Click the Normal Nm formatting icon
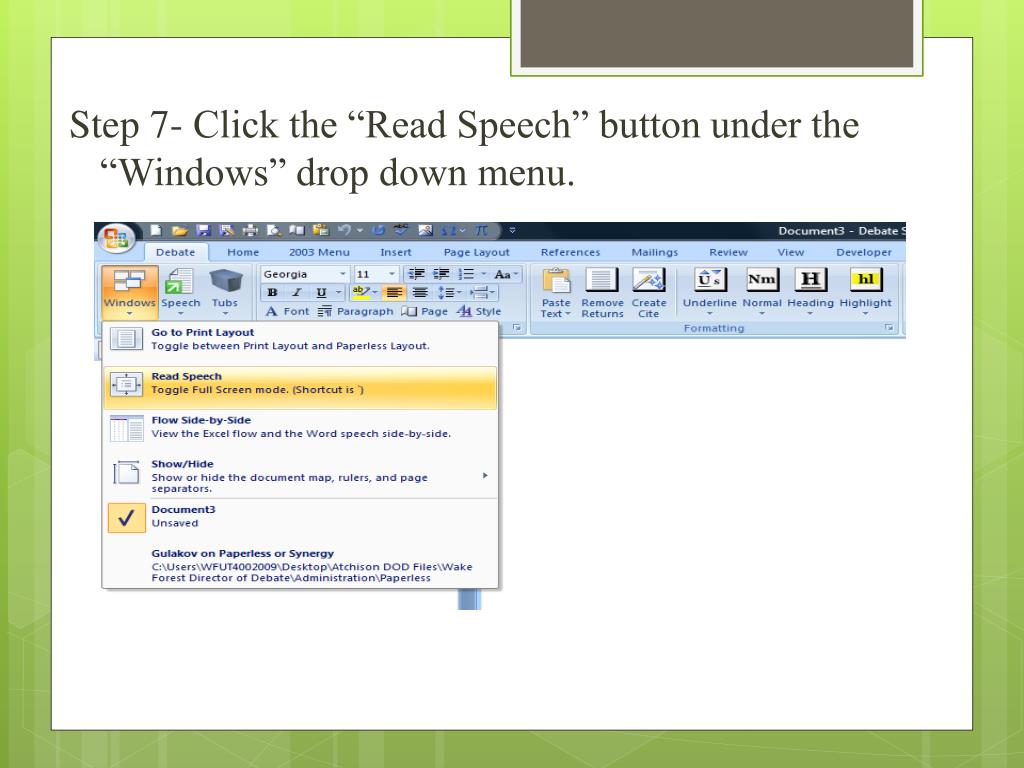The height and width of the screenshot is (768, 1024). 761,280
